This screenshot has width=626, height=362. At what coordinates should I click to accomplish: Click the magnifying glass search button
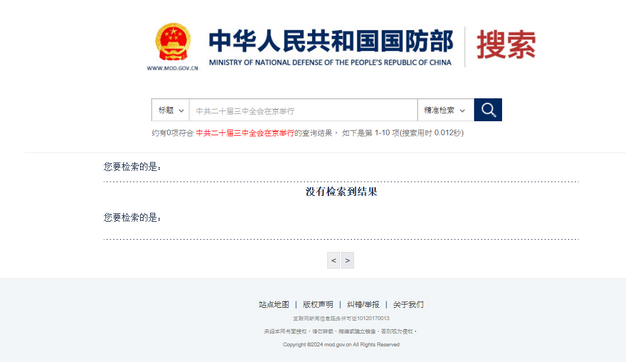coord(488,110)
